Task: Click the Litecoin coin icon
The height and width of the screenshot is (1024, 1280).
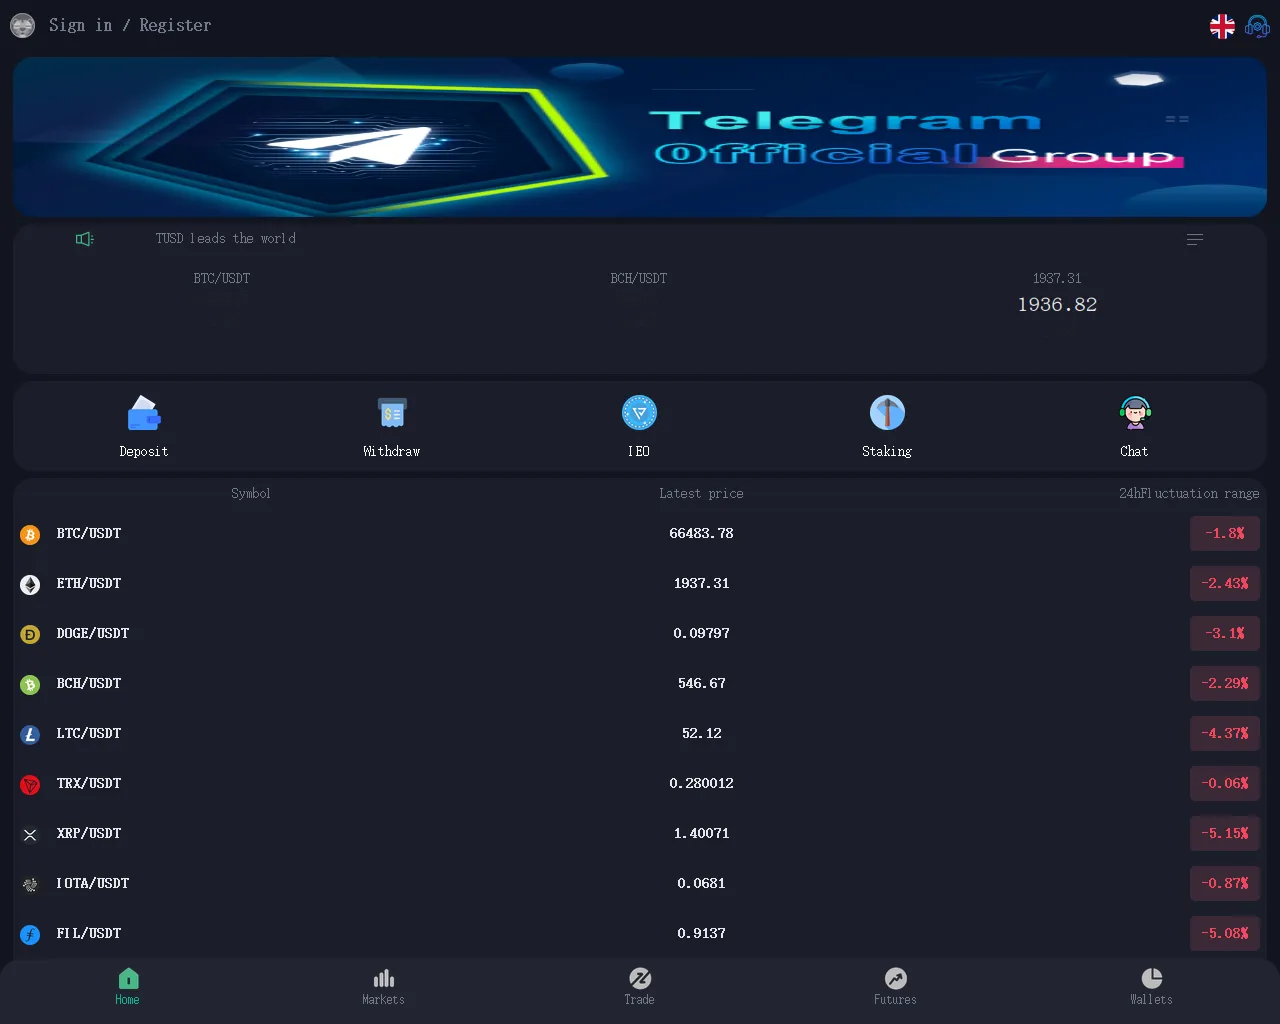Action: pyautogui.click(x=30, y=735)
